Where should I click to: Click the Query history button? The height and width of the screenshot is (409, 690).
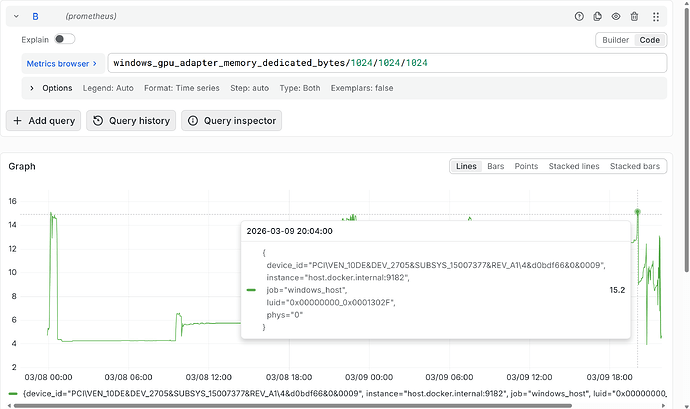pyautogui.click(x=131, y=121)
